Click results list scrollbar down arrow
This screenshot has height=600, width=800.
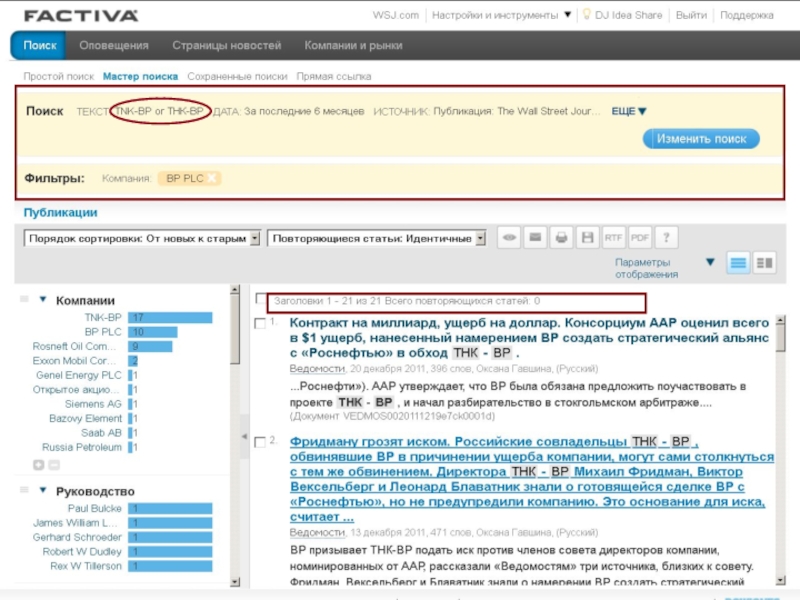coord(780,580)
